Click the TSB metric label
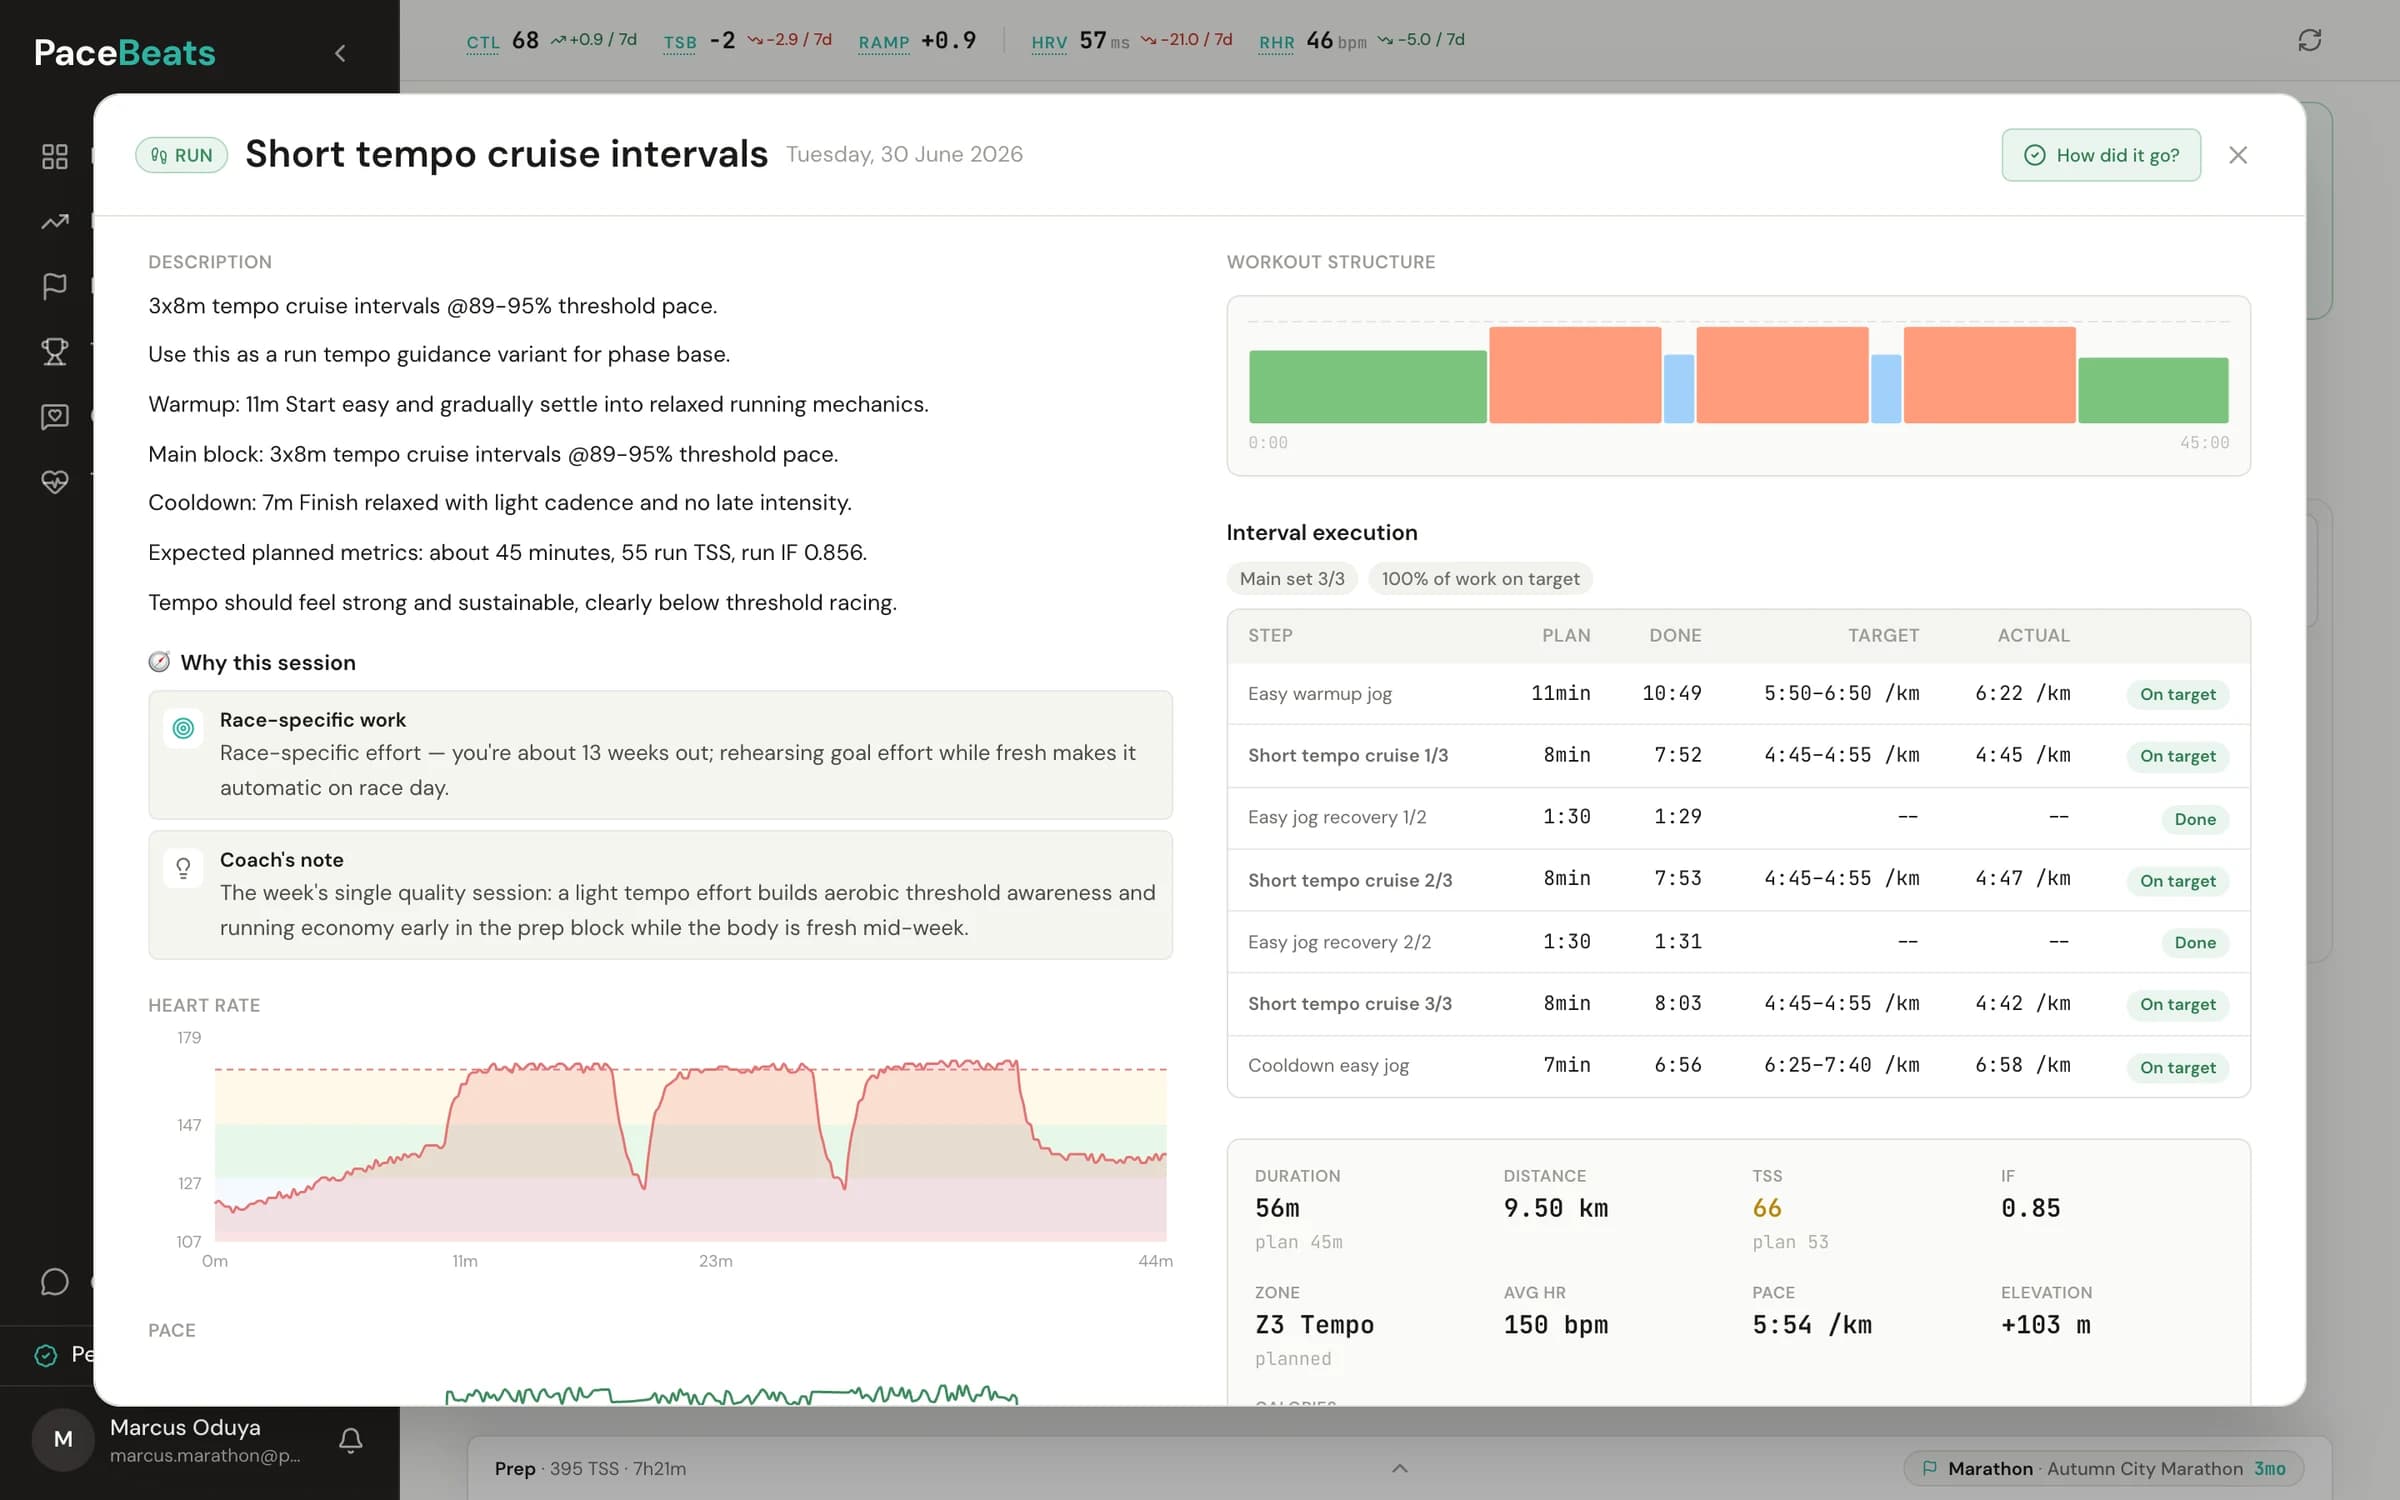This screenshot has width=2400, height=1500. 680,42
